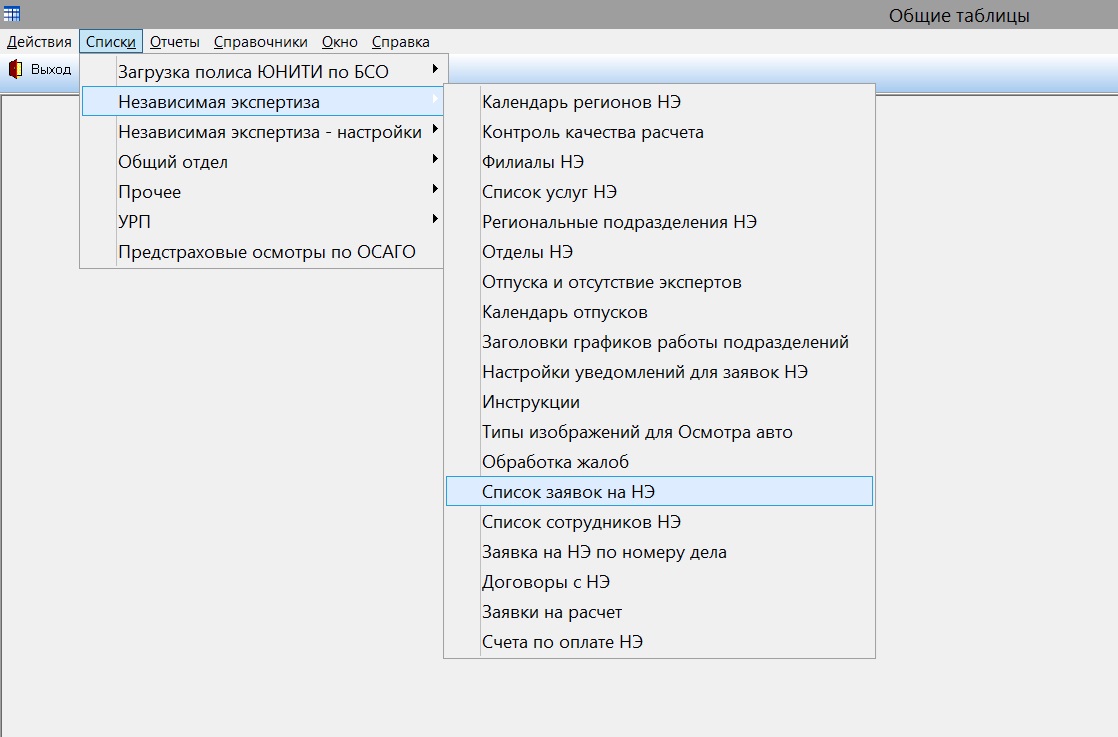This screenshot has height=737, width=1118.
Task: Choose Заявка на НЭ по номеру дела
Action: 660,551
